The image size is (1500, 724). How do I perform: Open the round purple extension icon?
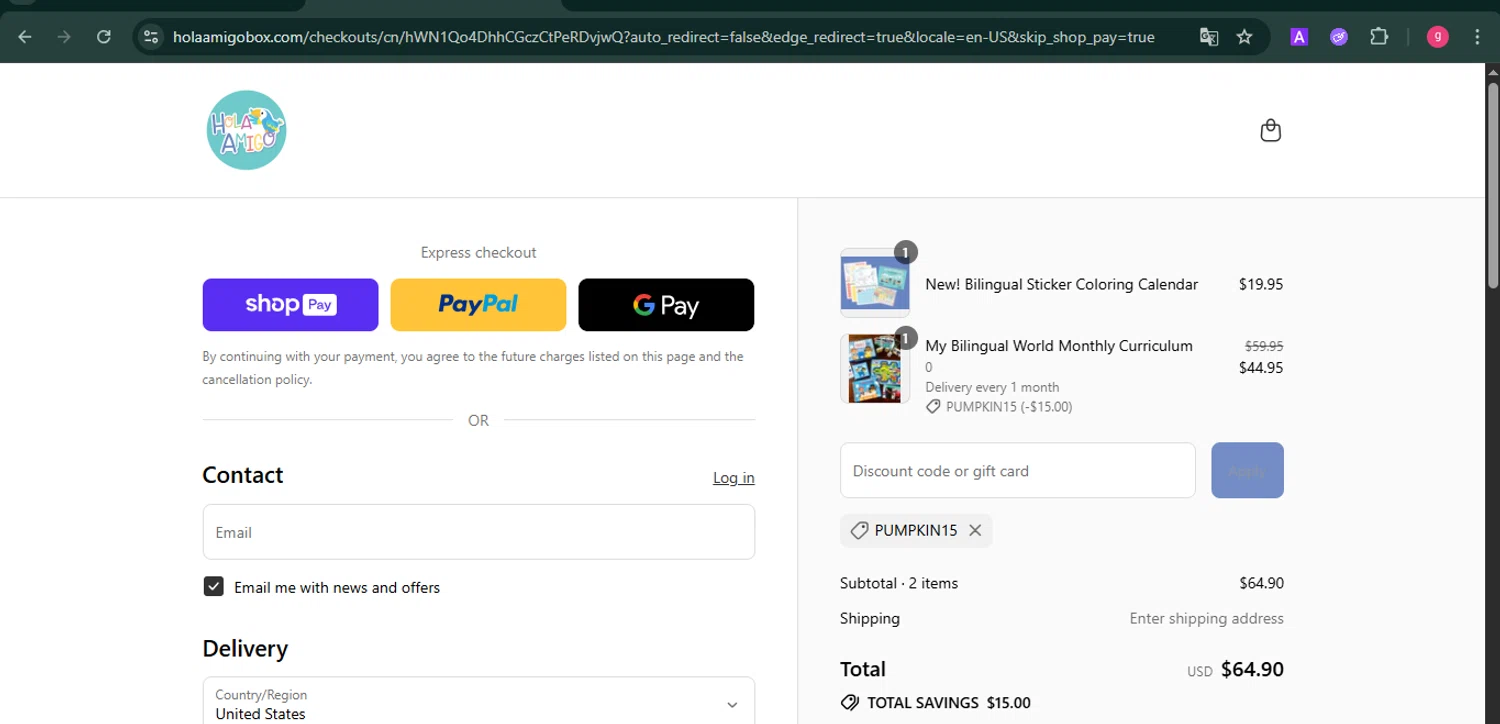click(1339, 37)
